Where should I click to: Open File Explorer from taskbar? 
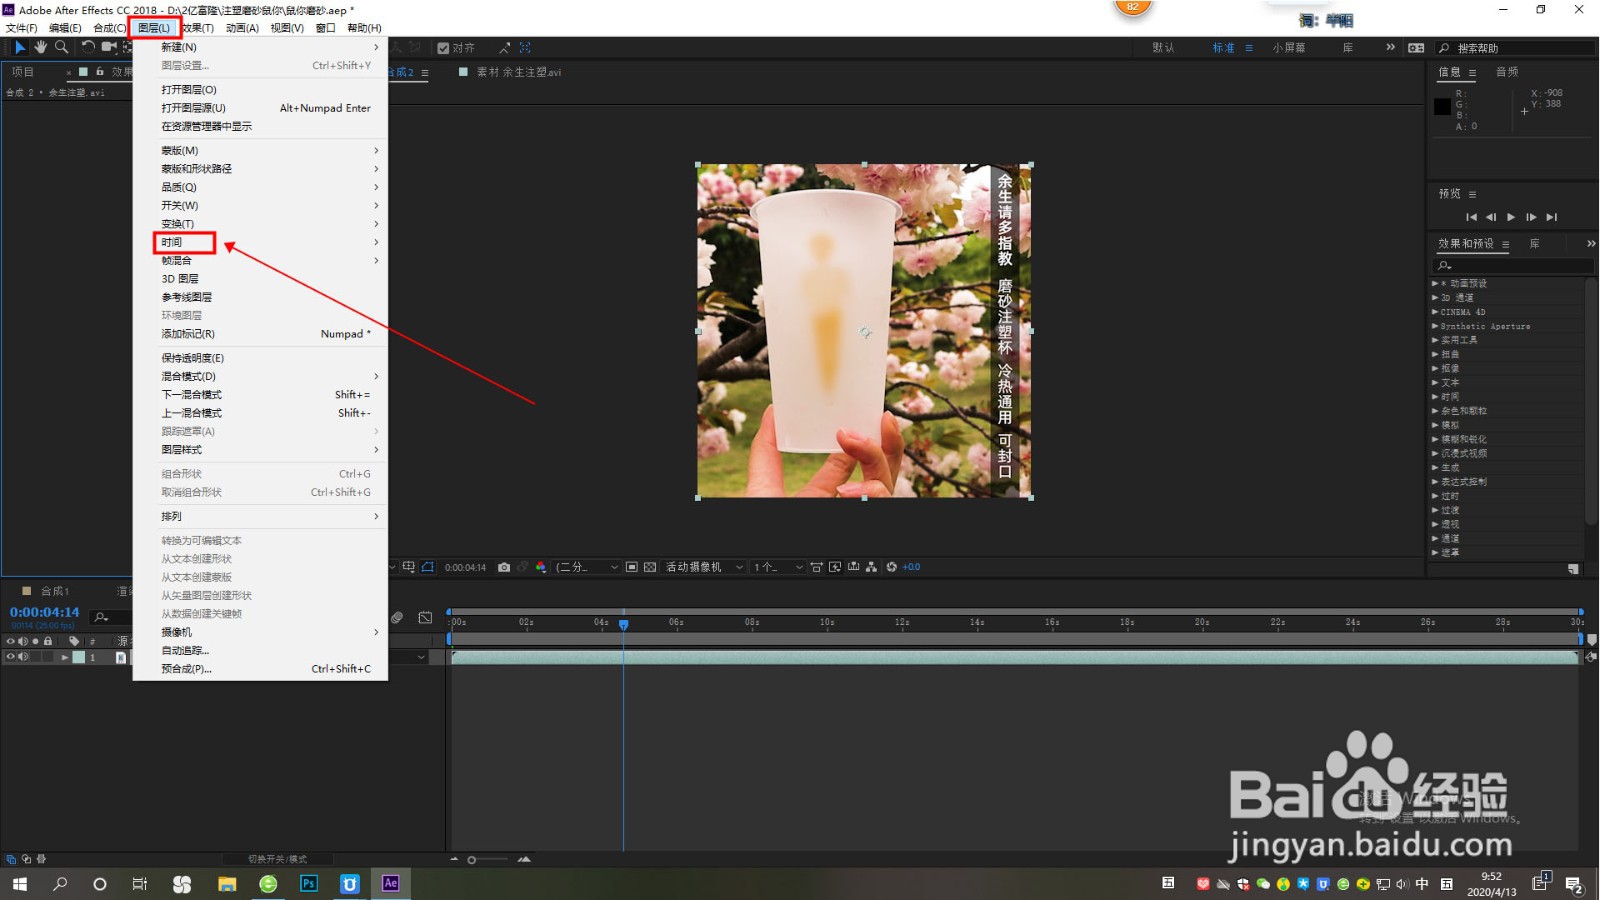click(x=227, y=883)
